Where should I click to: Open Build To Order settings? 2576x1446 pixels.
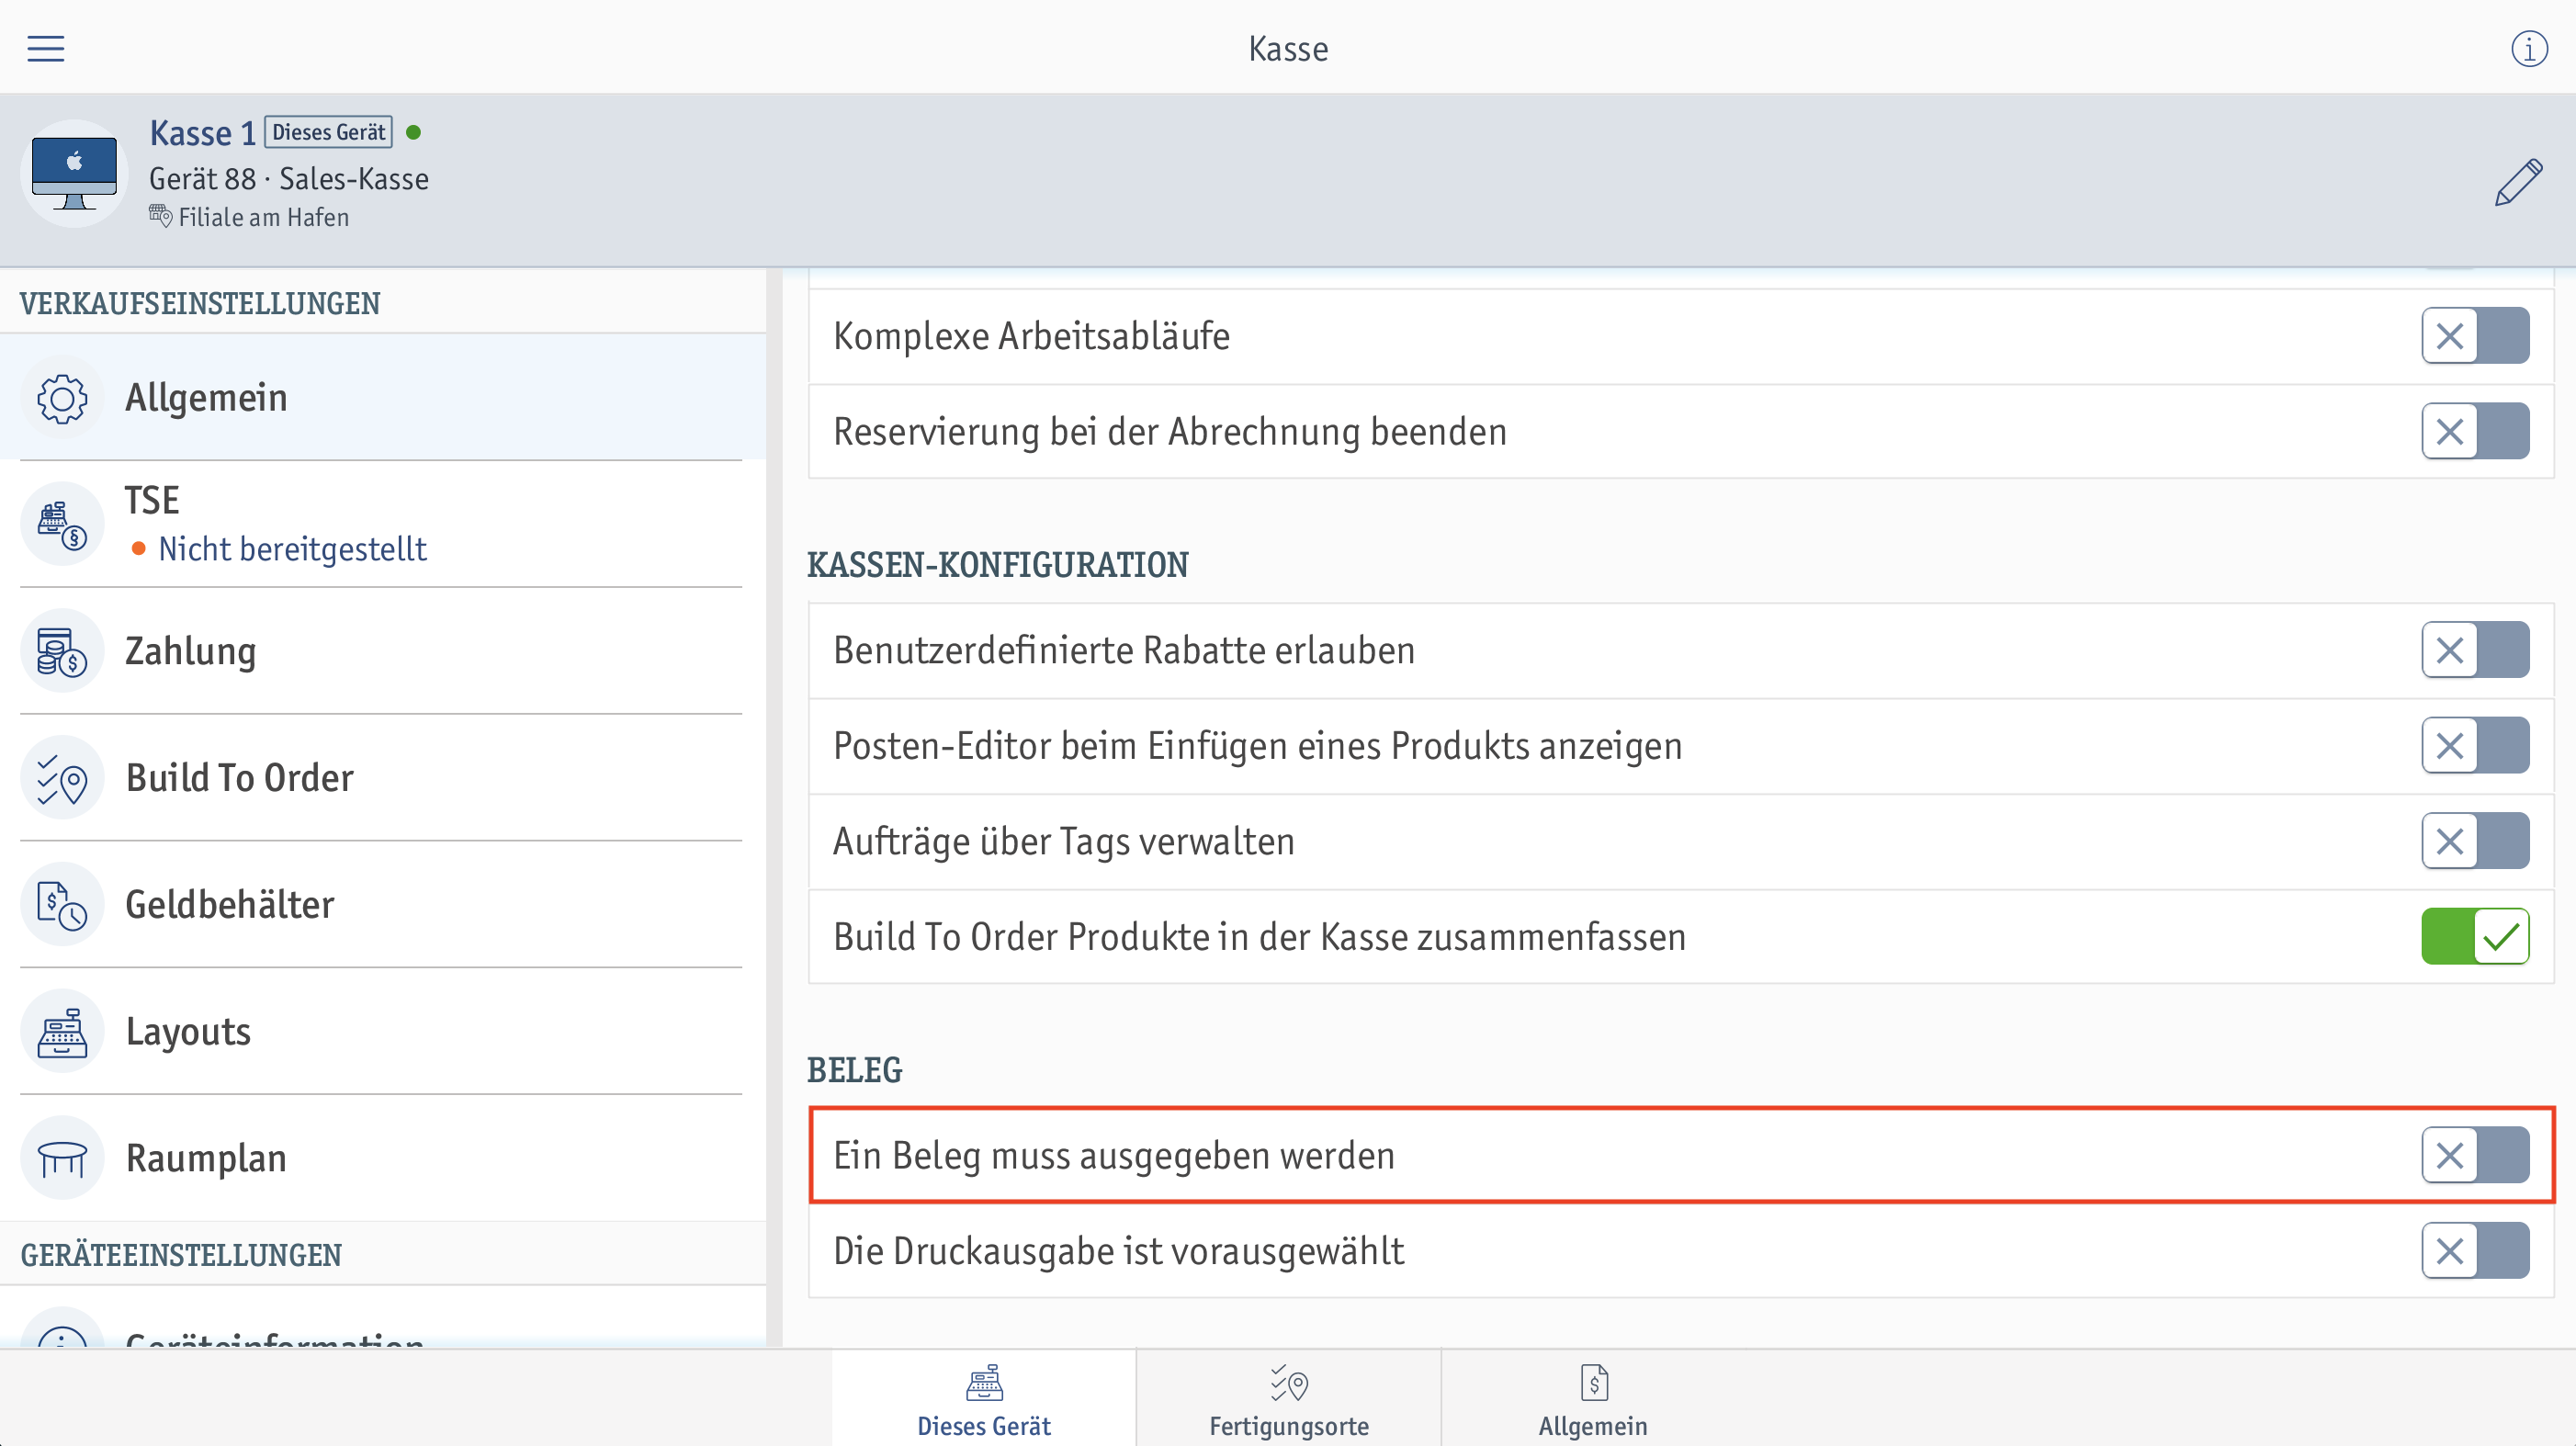coord(383,778)
